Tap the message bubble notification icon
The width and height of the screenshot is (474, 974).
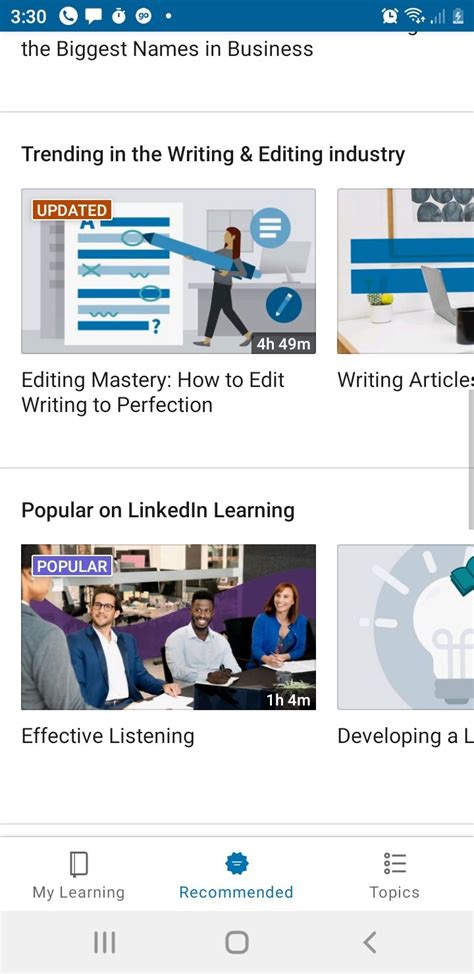93,16
